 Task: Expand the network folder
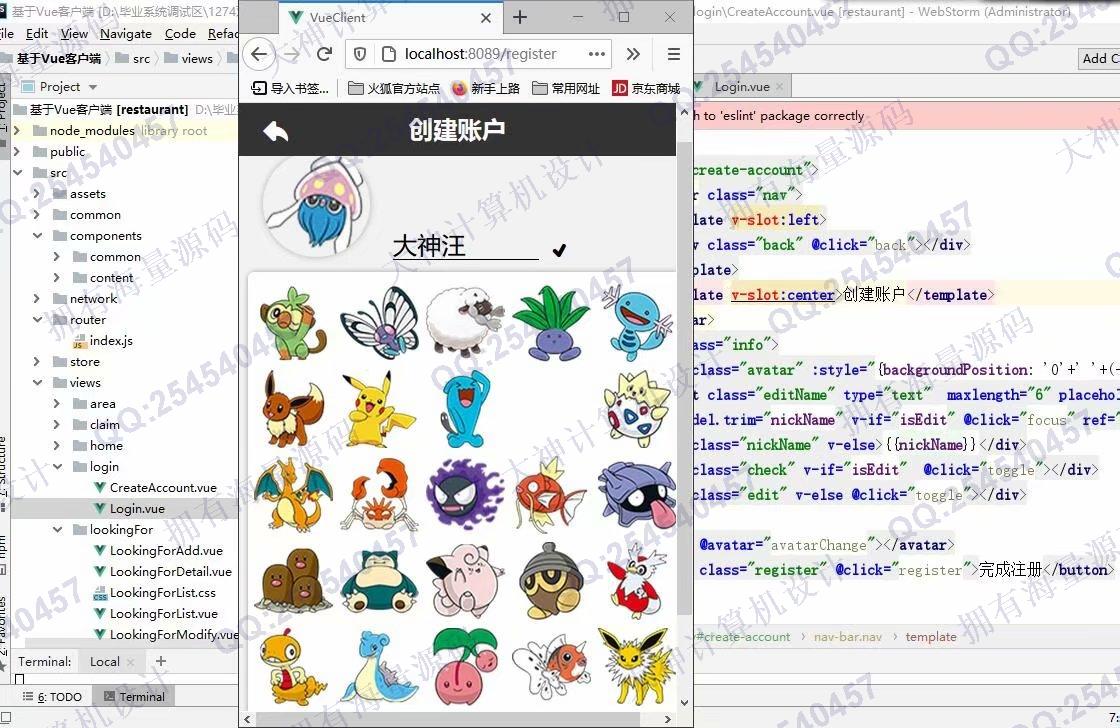click(x=36, y=299)
